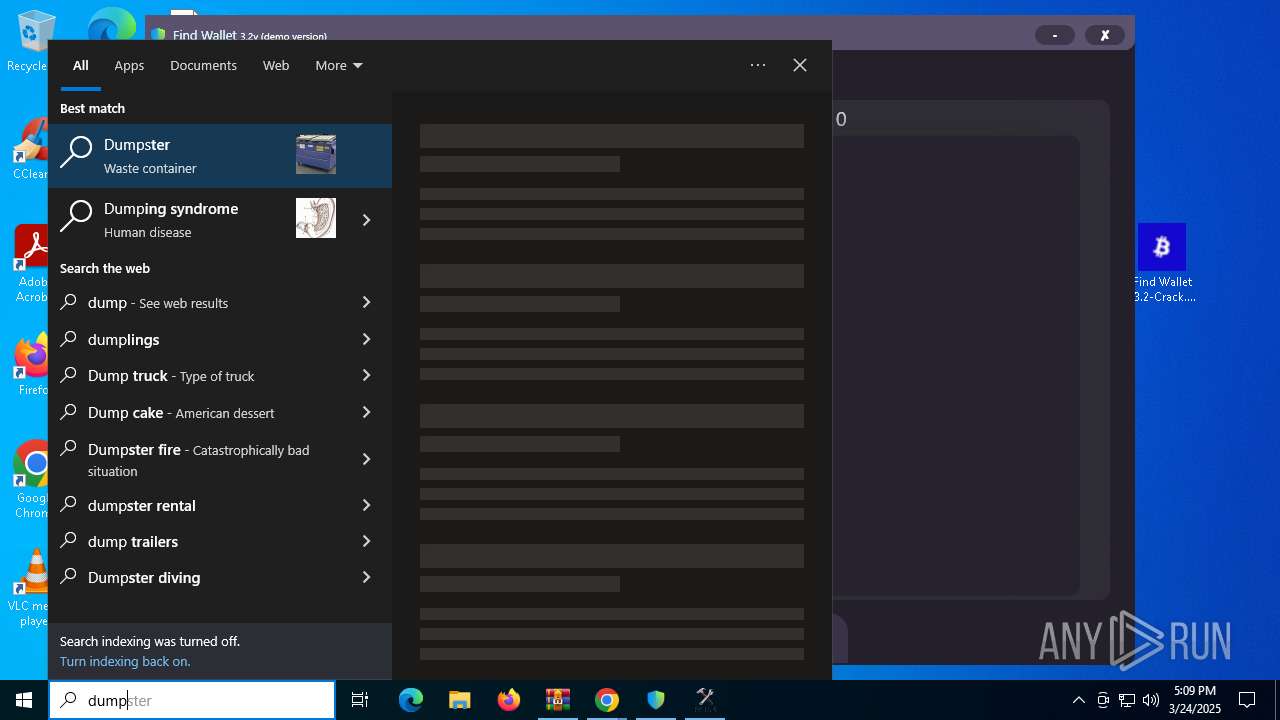Launch Microsoft Edge from the taskbar
Image resolution: width=1280 pixels, height=720 pixels.
411,700
